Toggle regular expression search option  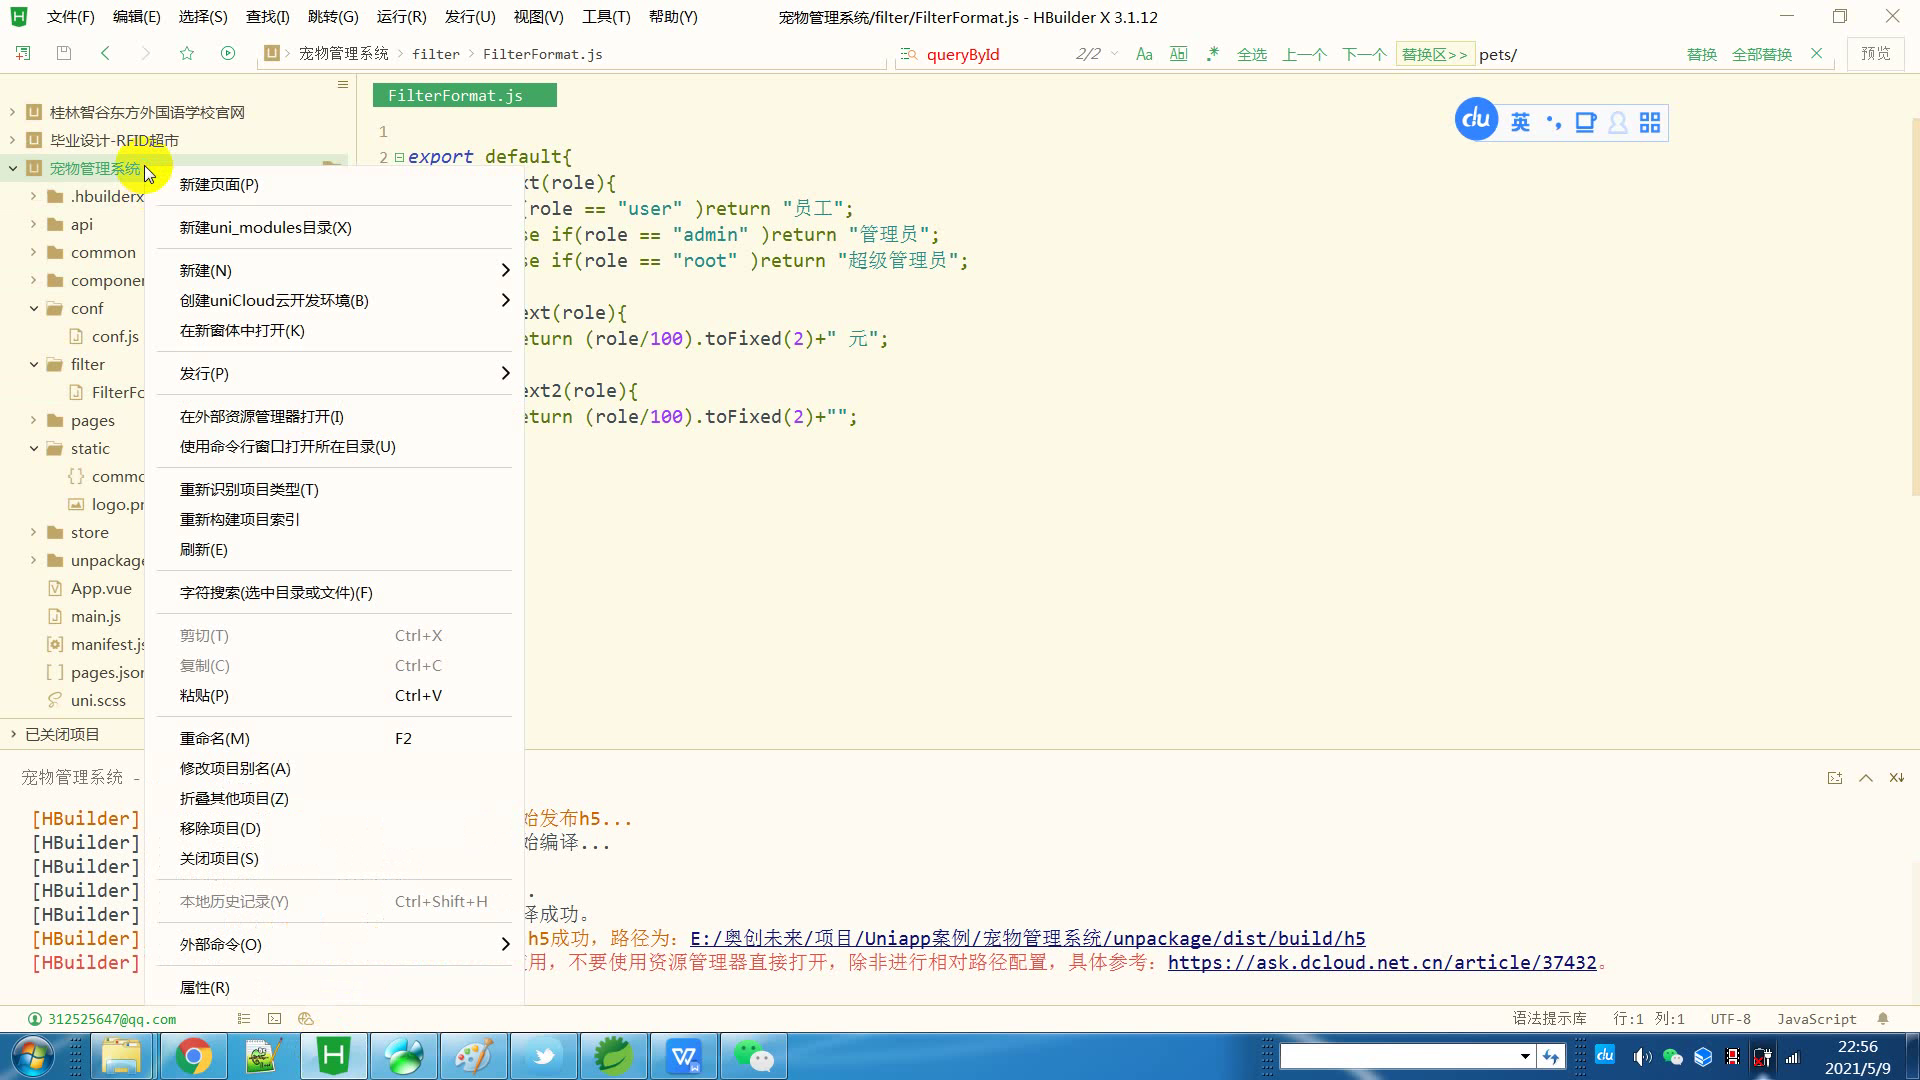pos(1212,54)
